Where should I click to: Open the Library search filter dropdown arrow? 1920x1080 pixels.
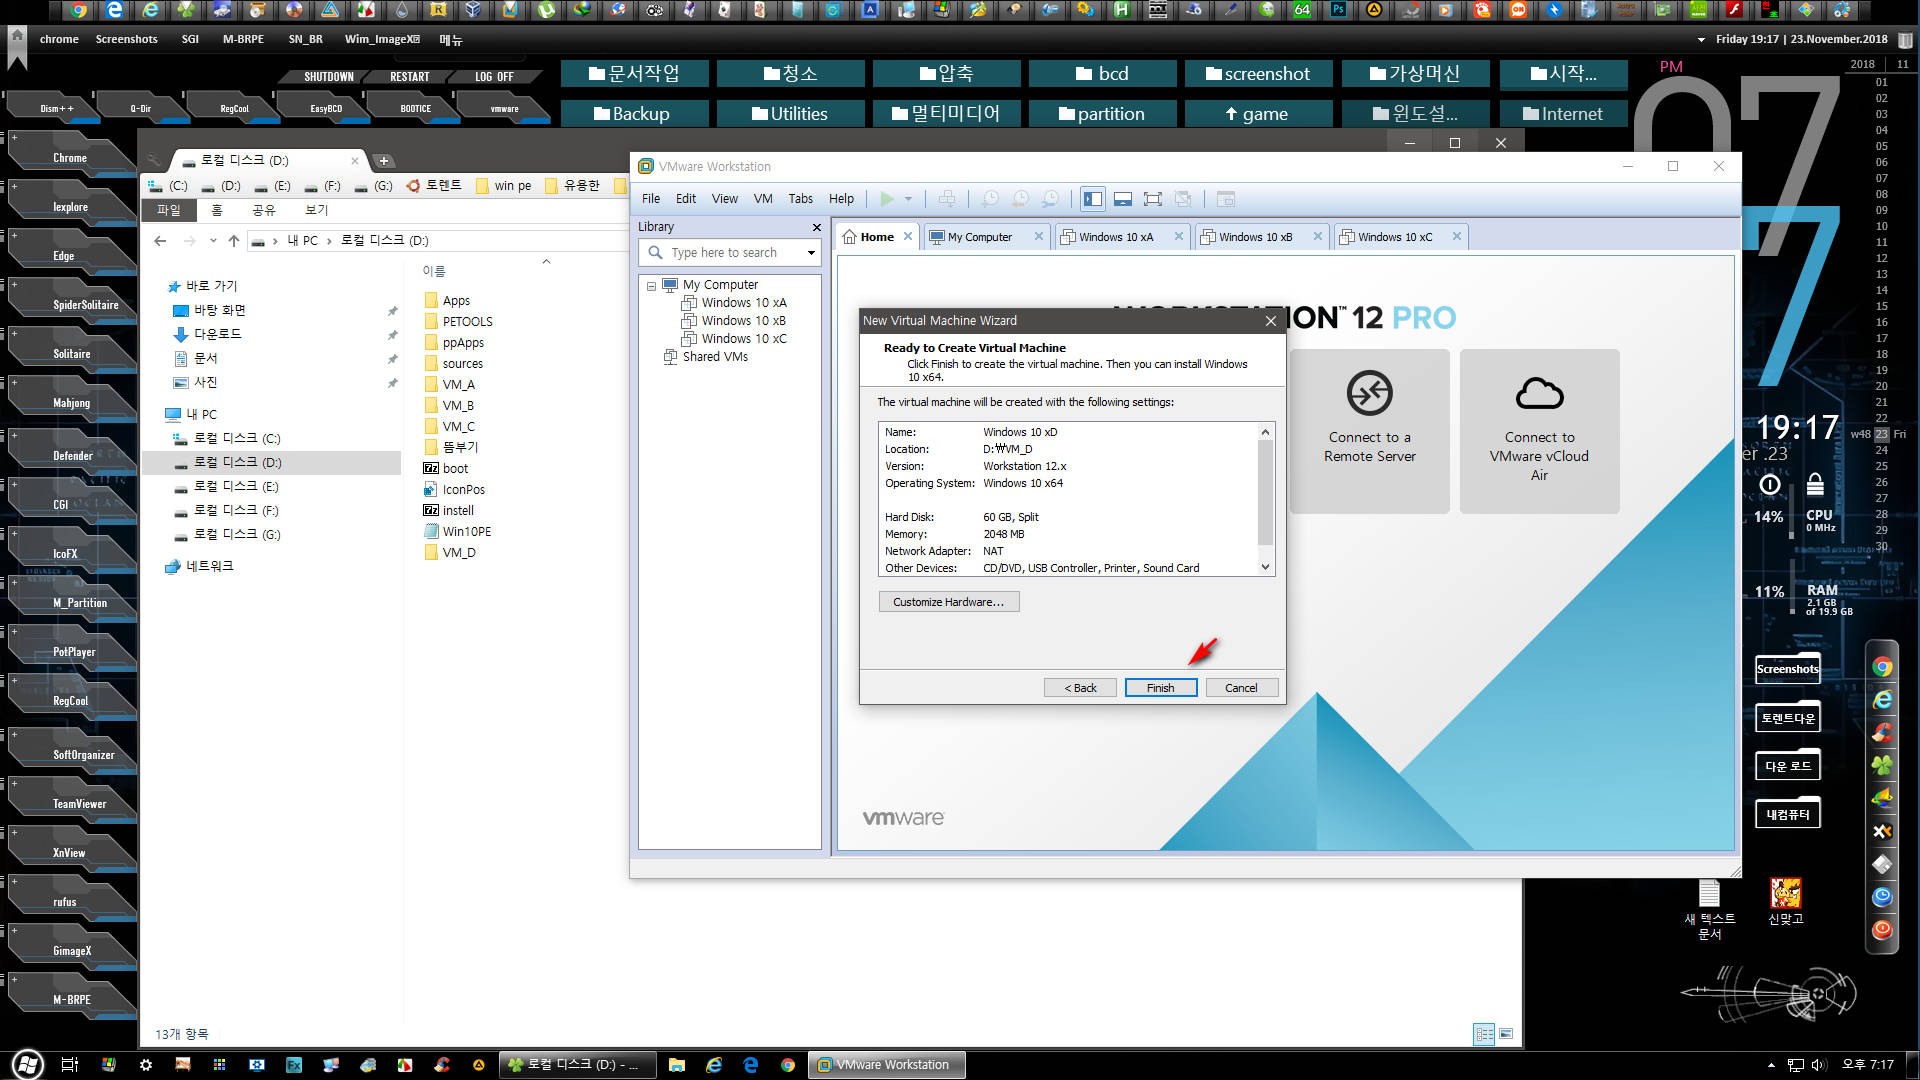click(811, 253)
